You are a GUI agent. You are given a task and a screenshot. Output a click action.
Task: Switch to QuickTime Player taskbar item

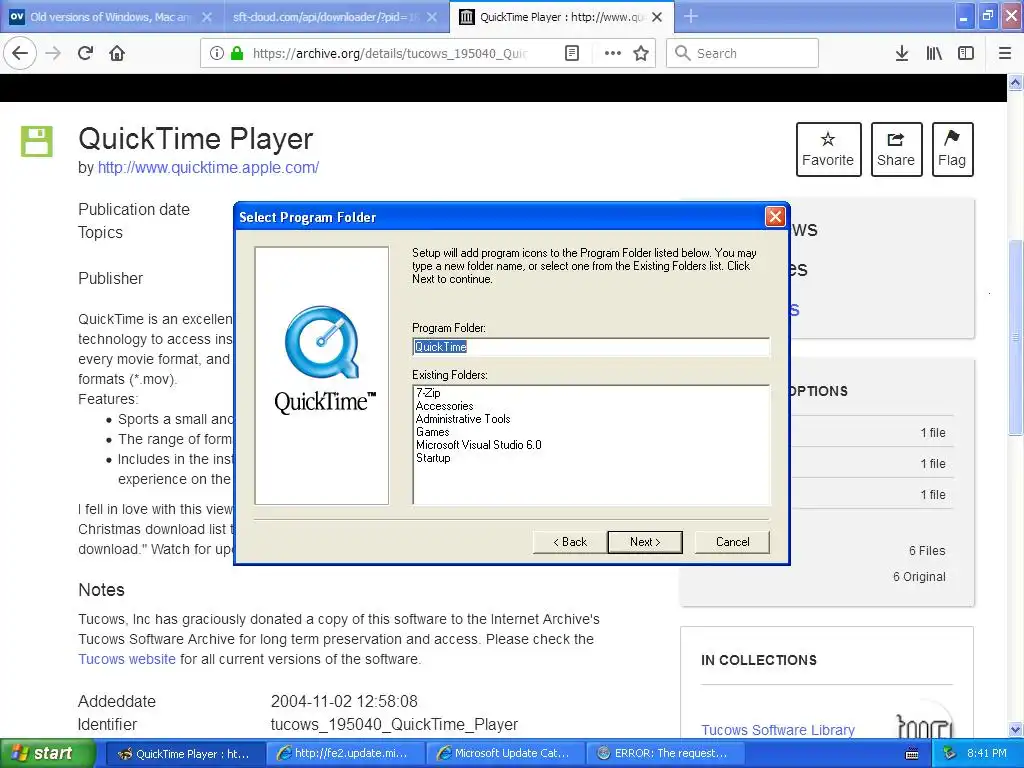[x=184, y=753]
